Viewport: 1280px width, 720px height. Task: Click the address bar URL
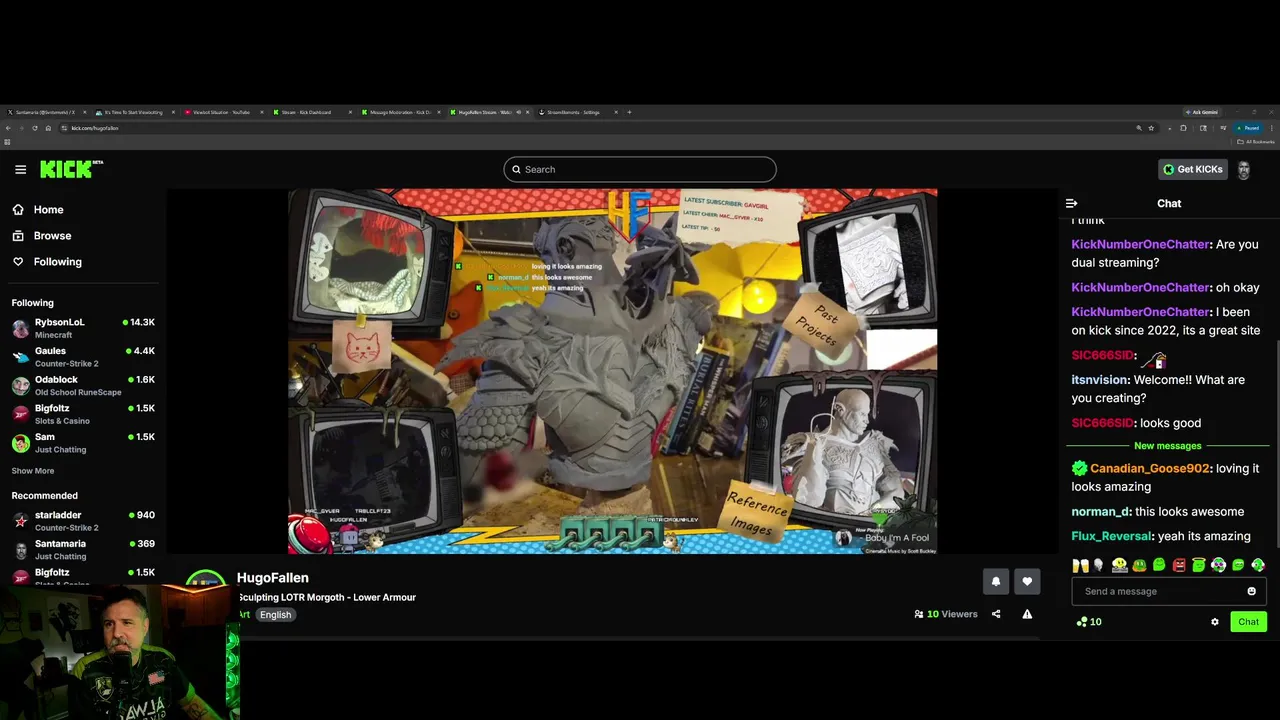tap(95, 128)
